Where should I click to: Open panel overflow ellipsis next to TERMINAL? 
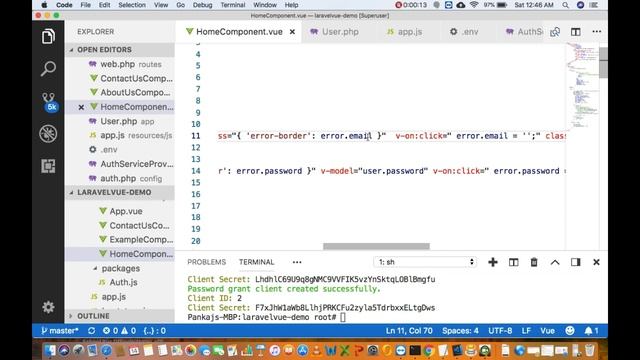(x=297, y=262)
